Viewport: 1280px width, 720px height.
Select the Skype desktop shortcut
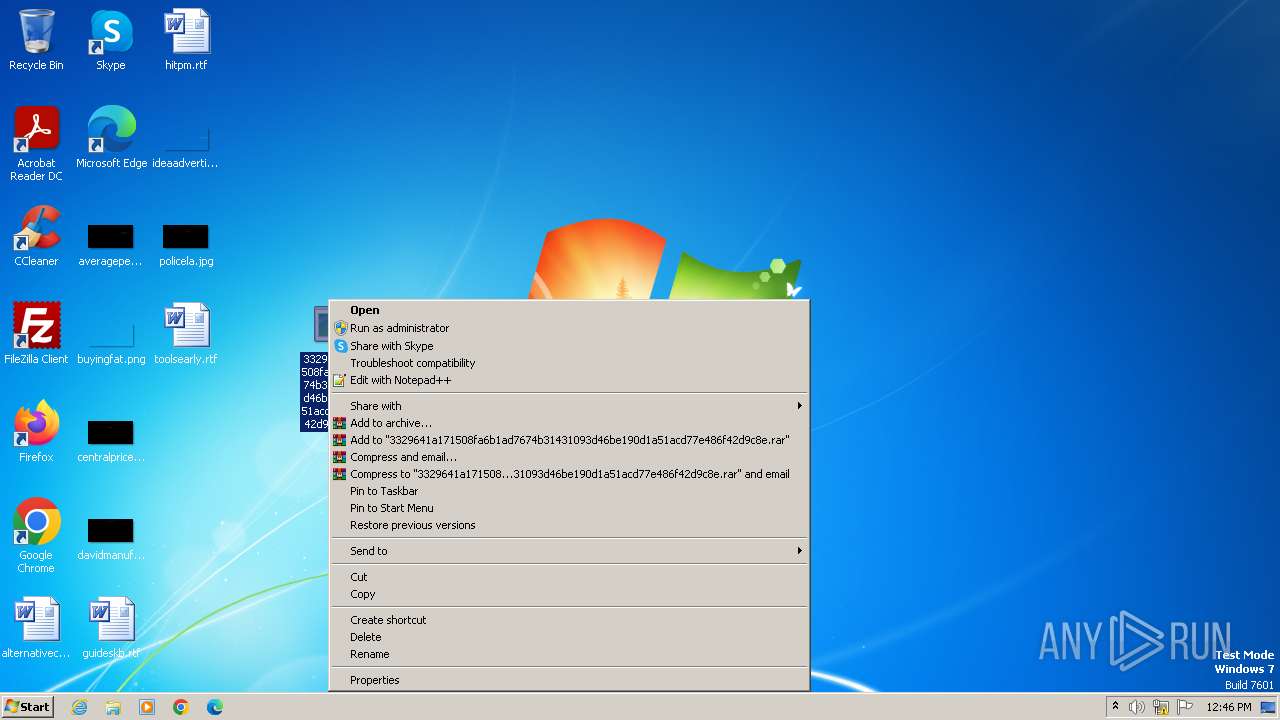tap(111, 40)
